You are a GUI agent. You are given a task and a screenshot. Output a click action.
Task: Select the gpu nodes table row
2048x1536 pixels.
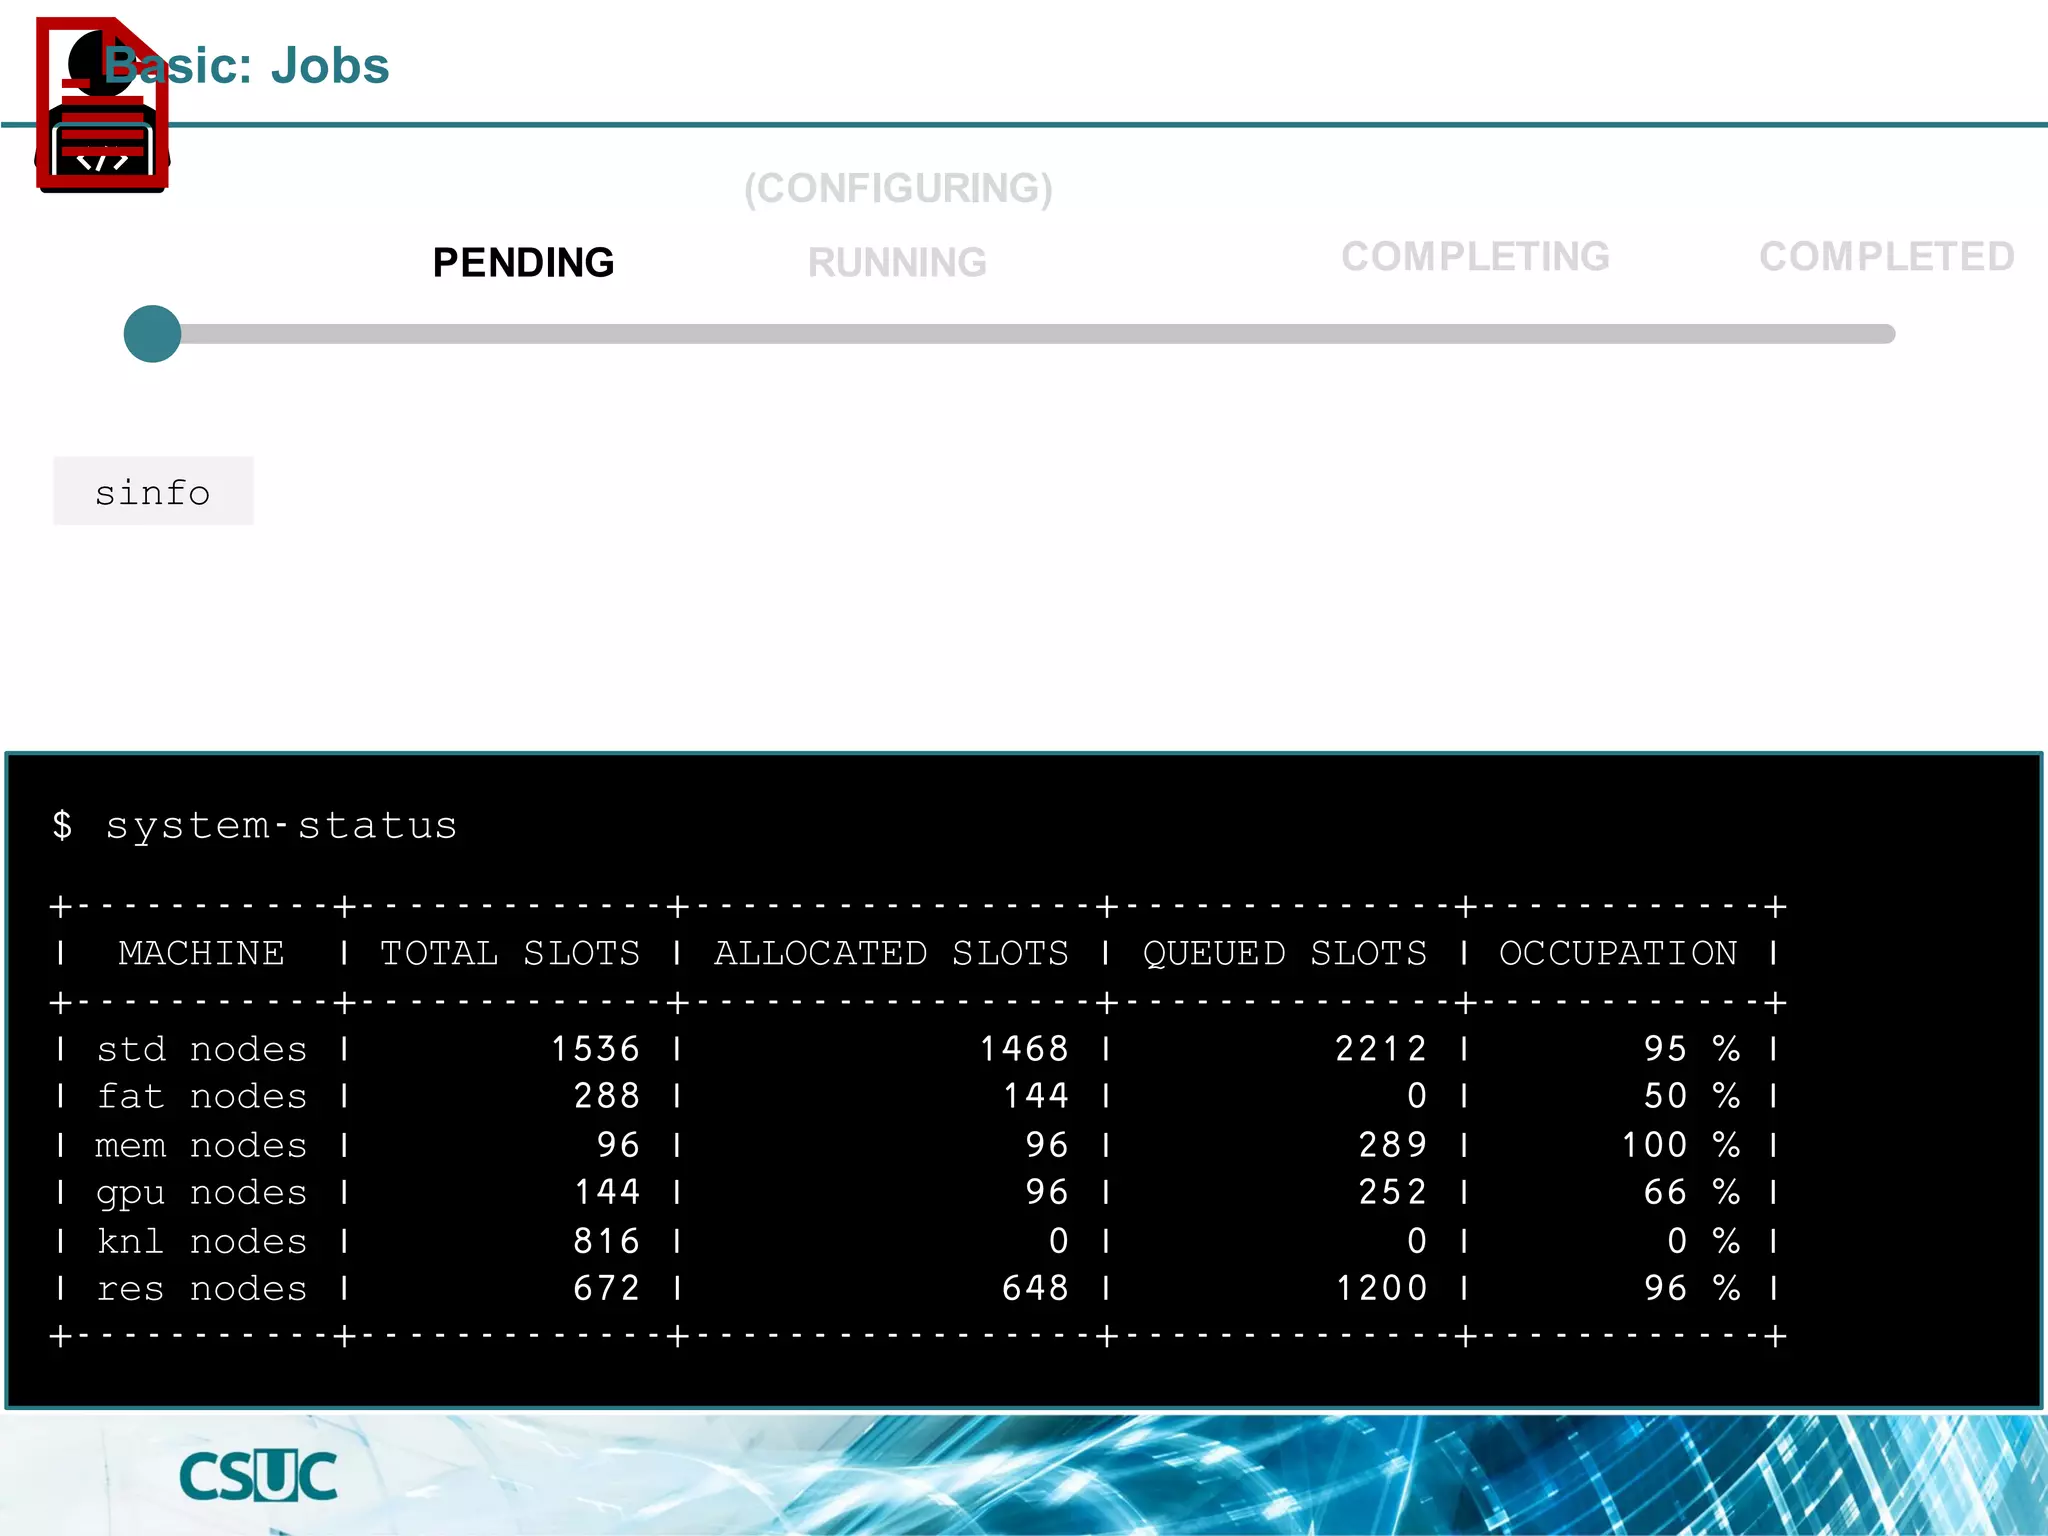[x=201, y=1192]
